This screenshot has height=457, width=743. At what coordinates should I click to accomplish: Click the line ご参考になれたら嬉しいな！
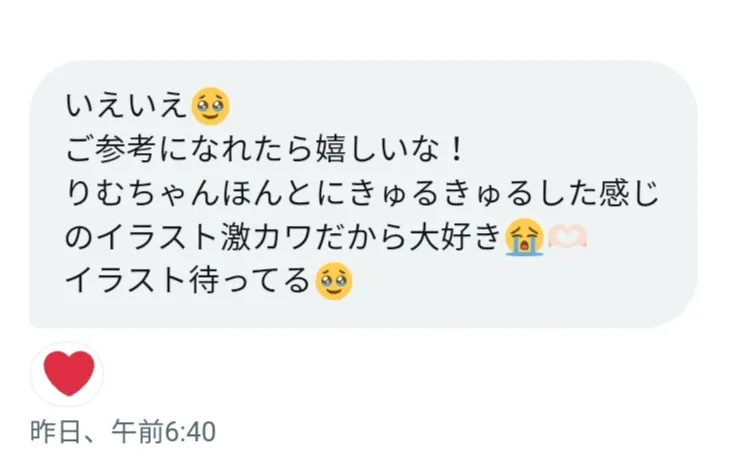click(x=265, y=149)
